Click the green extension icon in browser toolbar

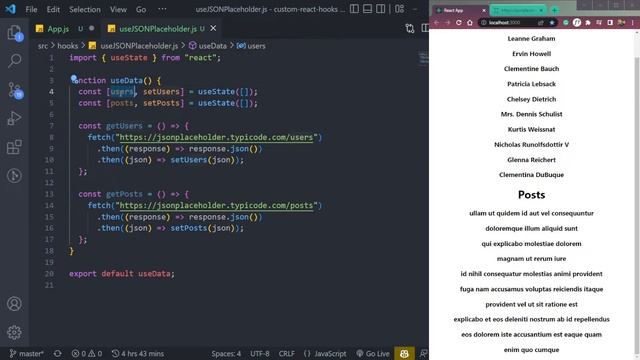(566, 23)
